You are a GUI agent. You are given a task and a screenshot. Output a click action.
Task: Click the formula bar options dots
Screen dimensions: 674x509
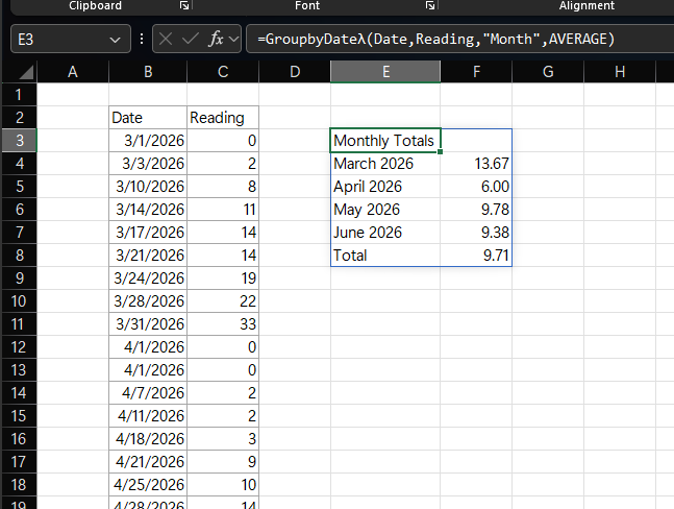(141, 39)
